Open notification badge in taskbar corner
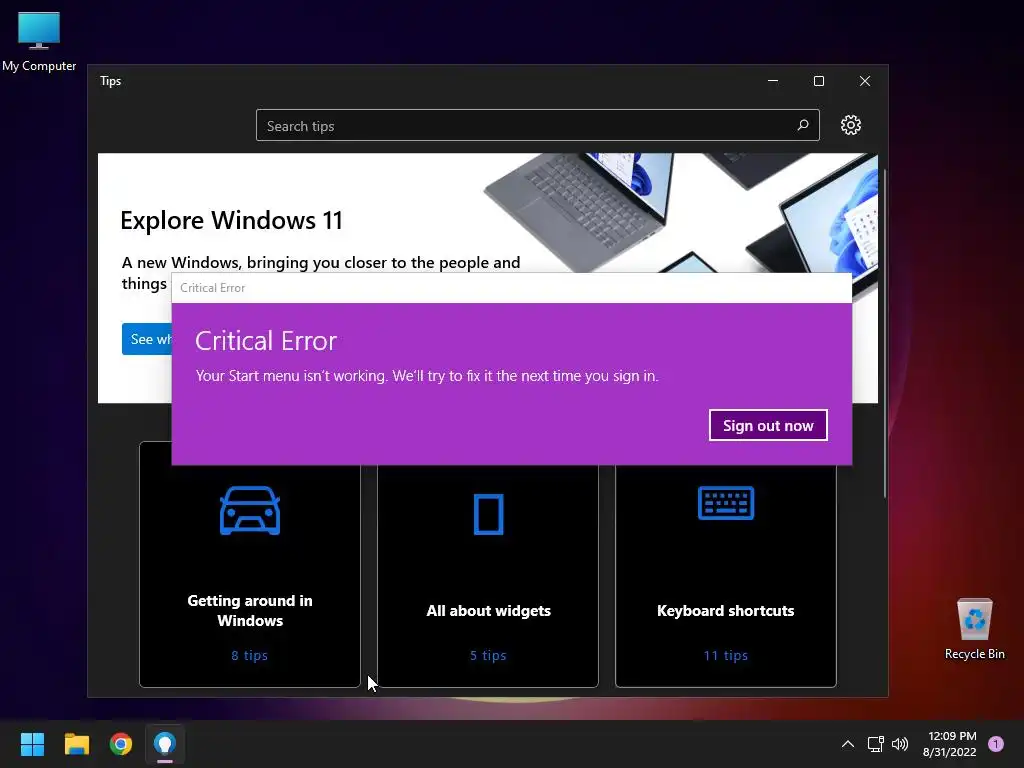The image size is (1024, 768). 996,744
